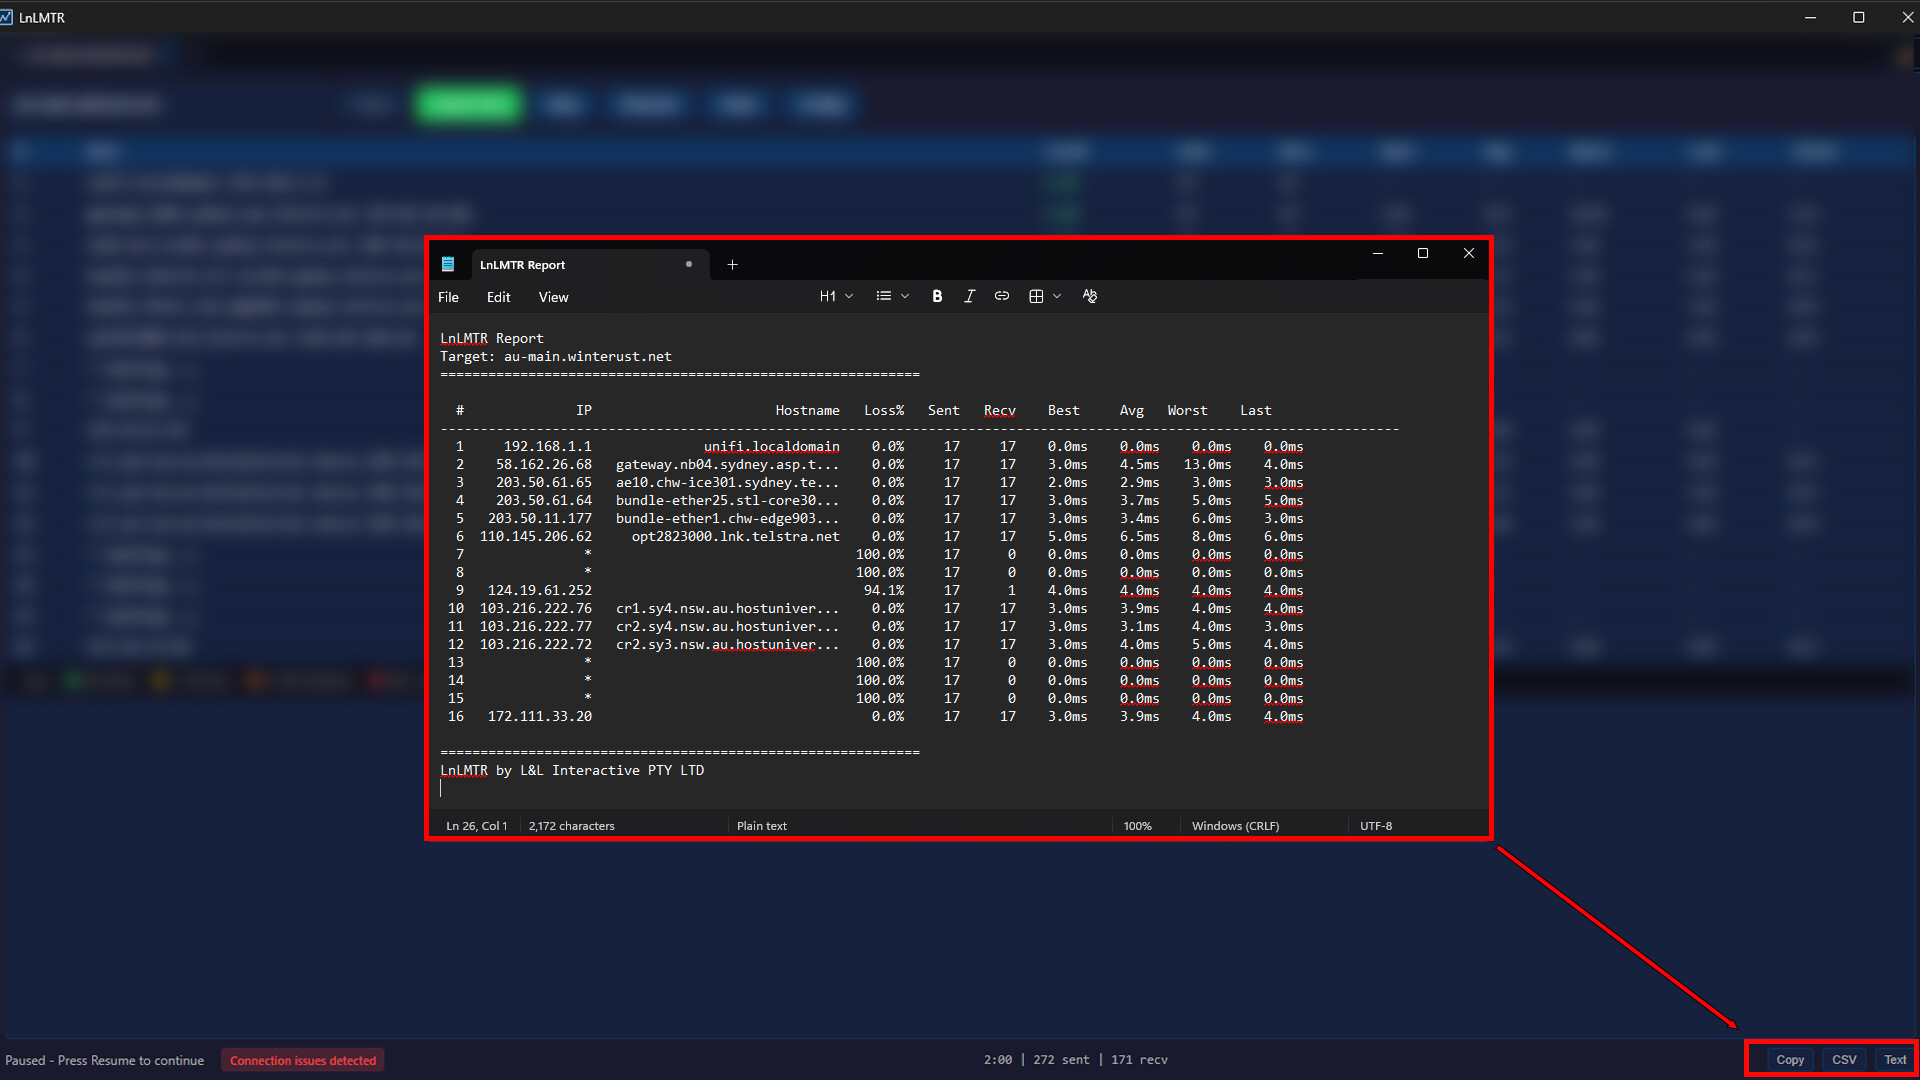Insert a table with the table icon

tap(1036, 296)
